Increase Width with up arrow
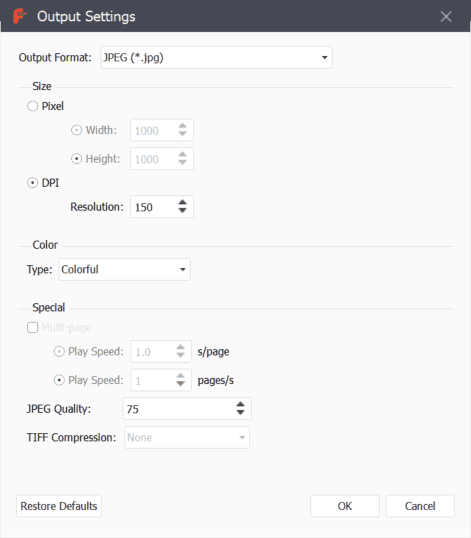This screenshot has width=471, height=538. pyautogui.click(x=182, y=126)
